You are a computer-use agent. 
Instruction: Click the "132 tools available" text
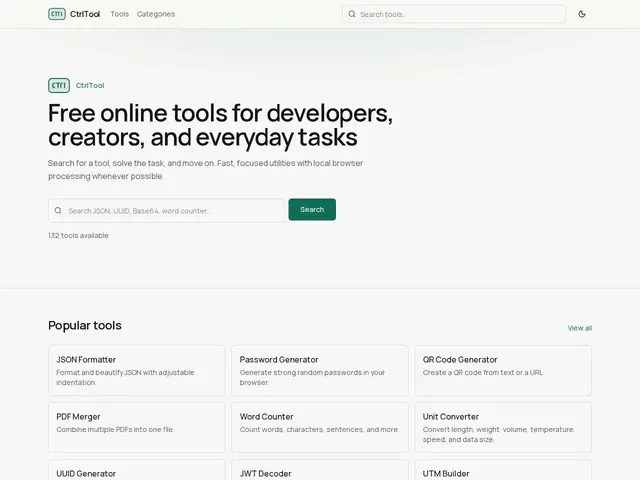click(78, 236)
